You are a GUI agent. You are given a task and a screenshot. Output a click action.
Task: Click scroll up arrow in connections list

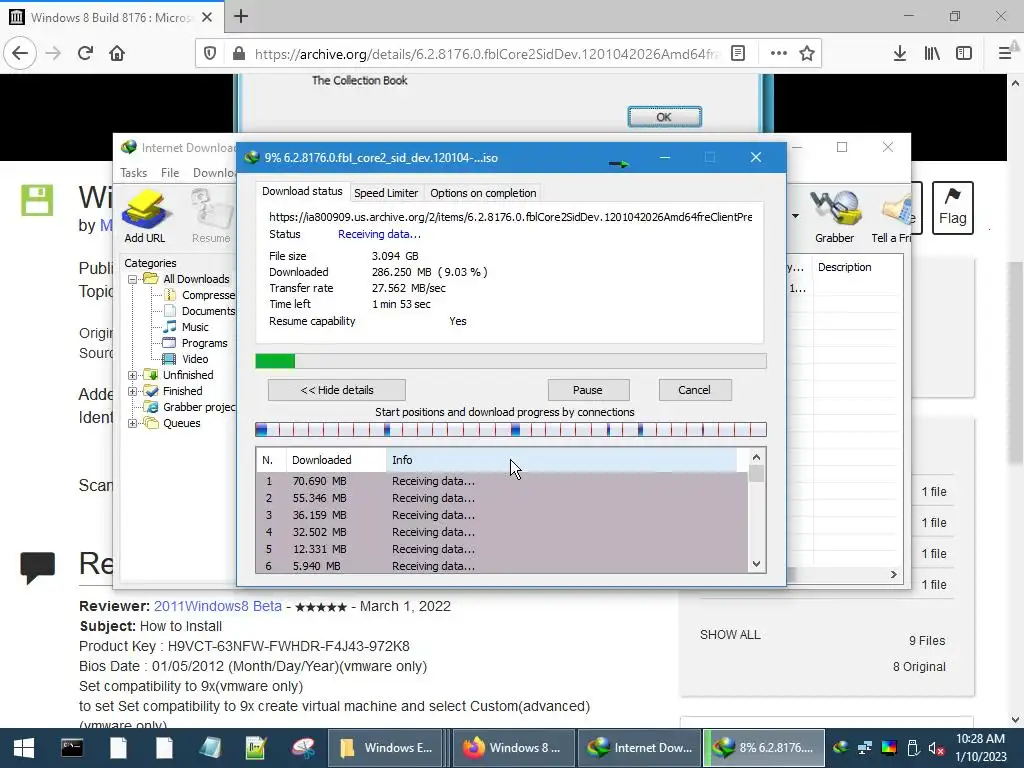pos(756,458)
